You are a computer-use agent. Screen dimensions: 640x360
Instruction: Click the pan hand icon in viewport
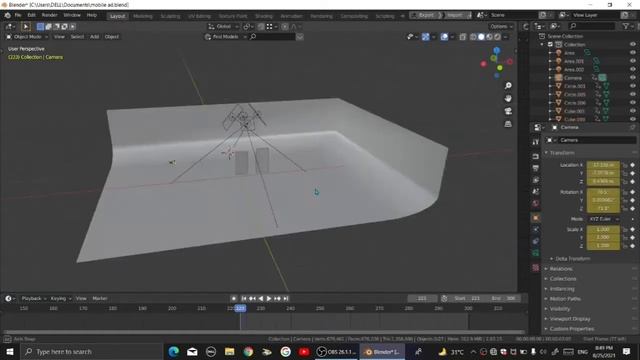508,98
